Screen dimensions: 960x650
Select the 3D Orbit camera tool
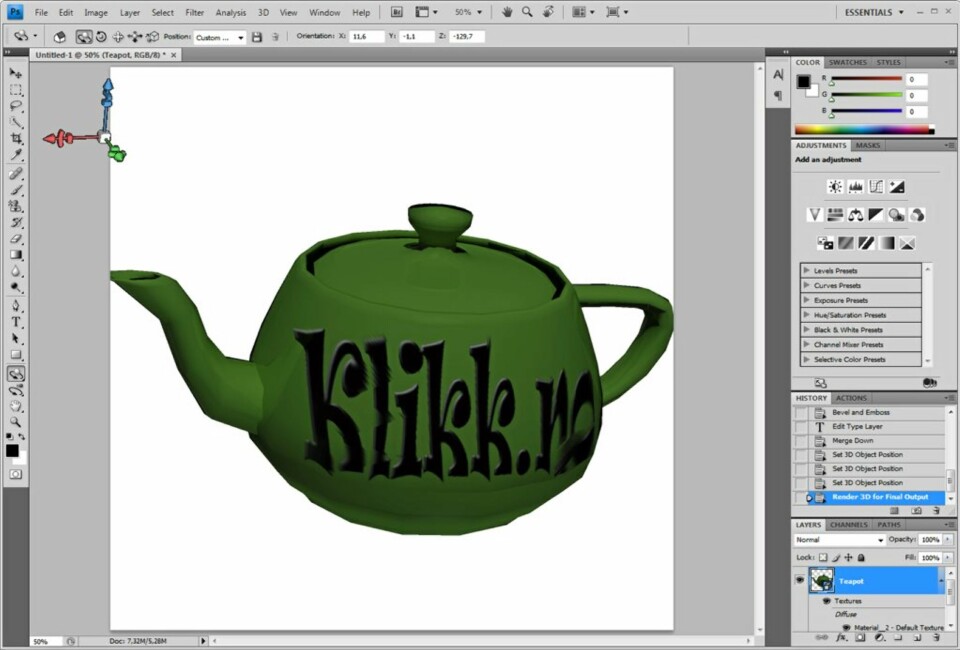16,390
